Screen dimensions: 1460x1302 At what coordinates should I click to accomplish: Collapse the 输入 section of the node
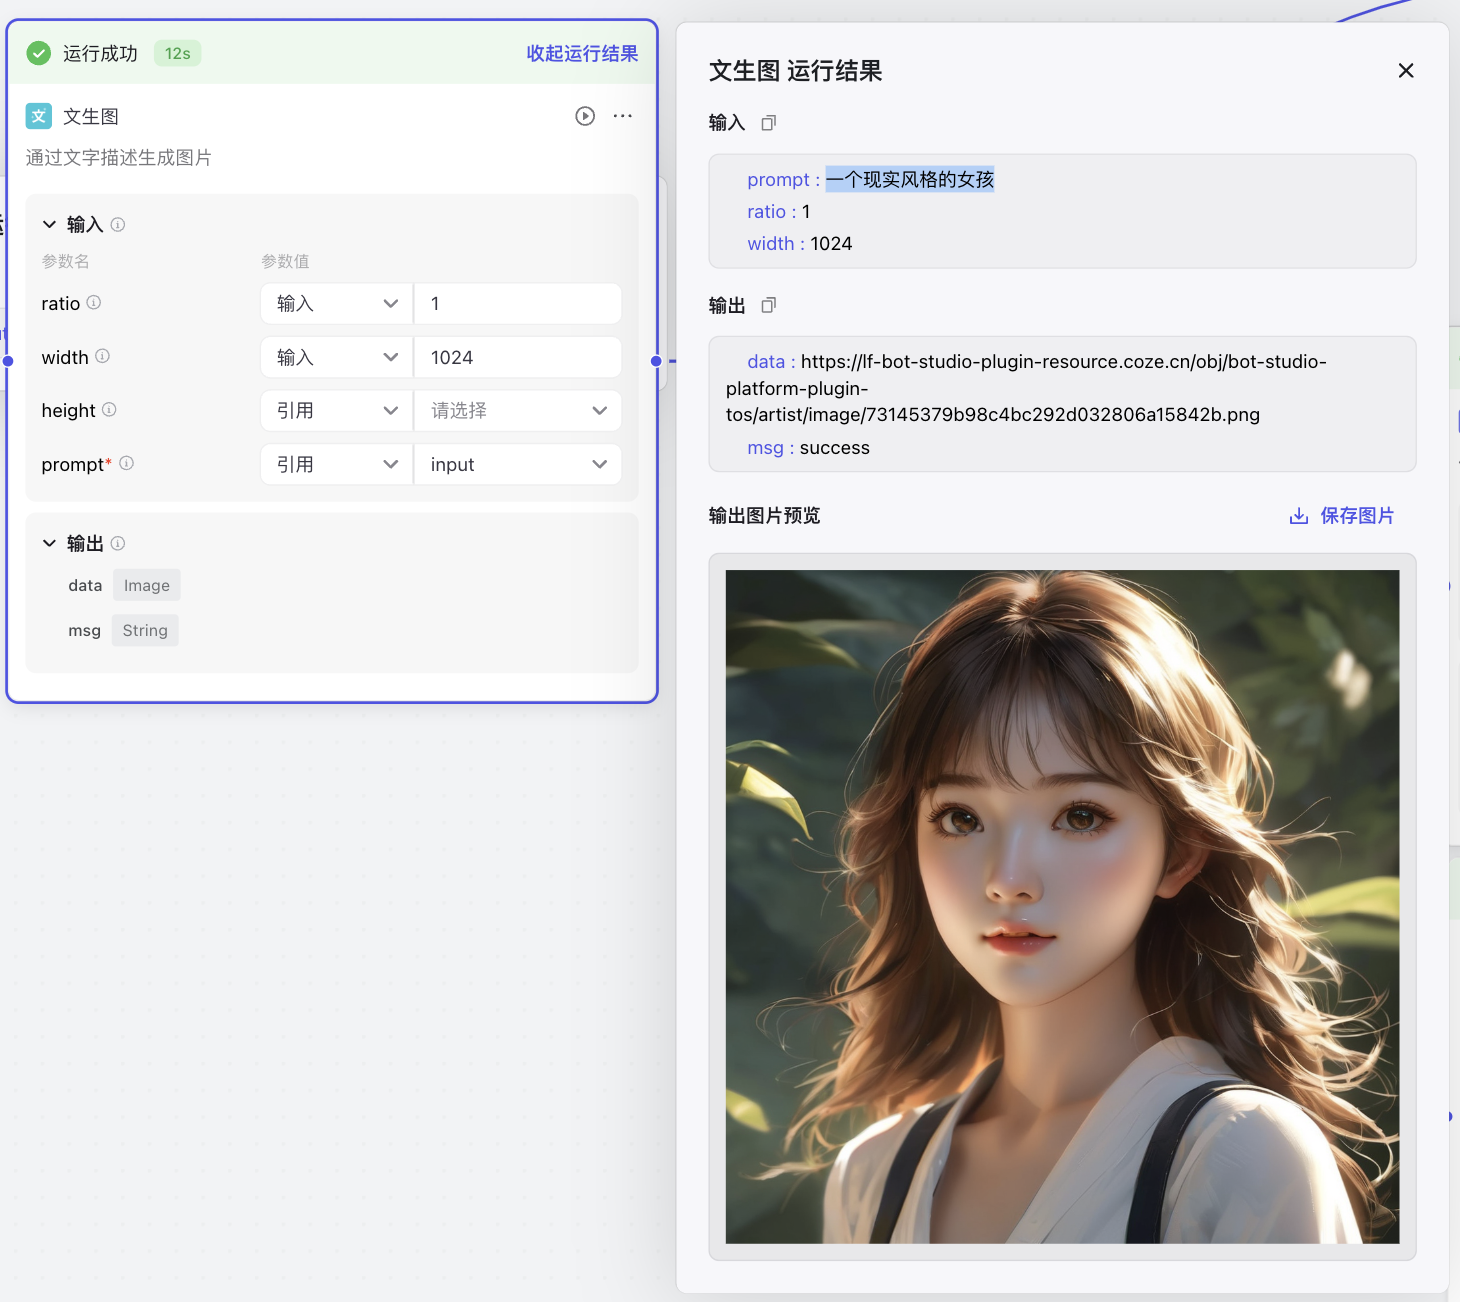pos(49,224)
